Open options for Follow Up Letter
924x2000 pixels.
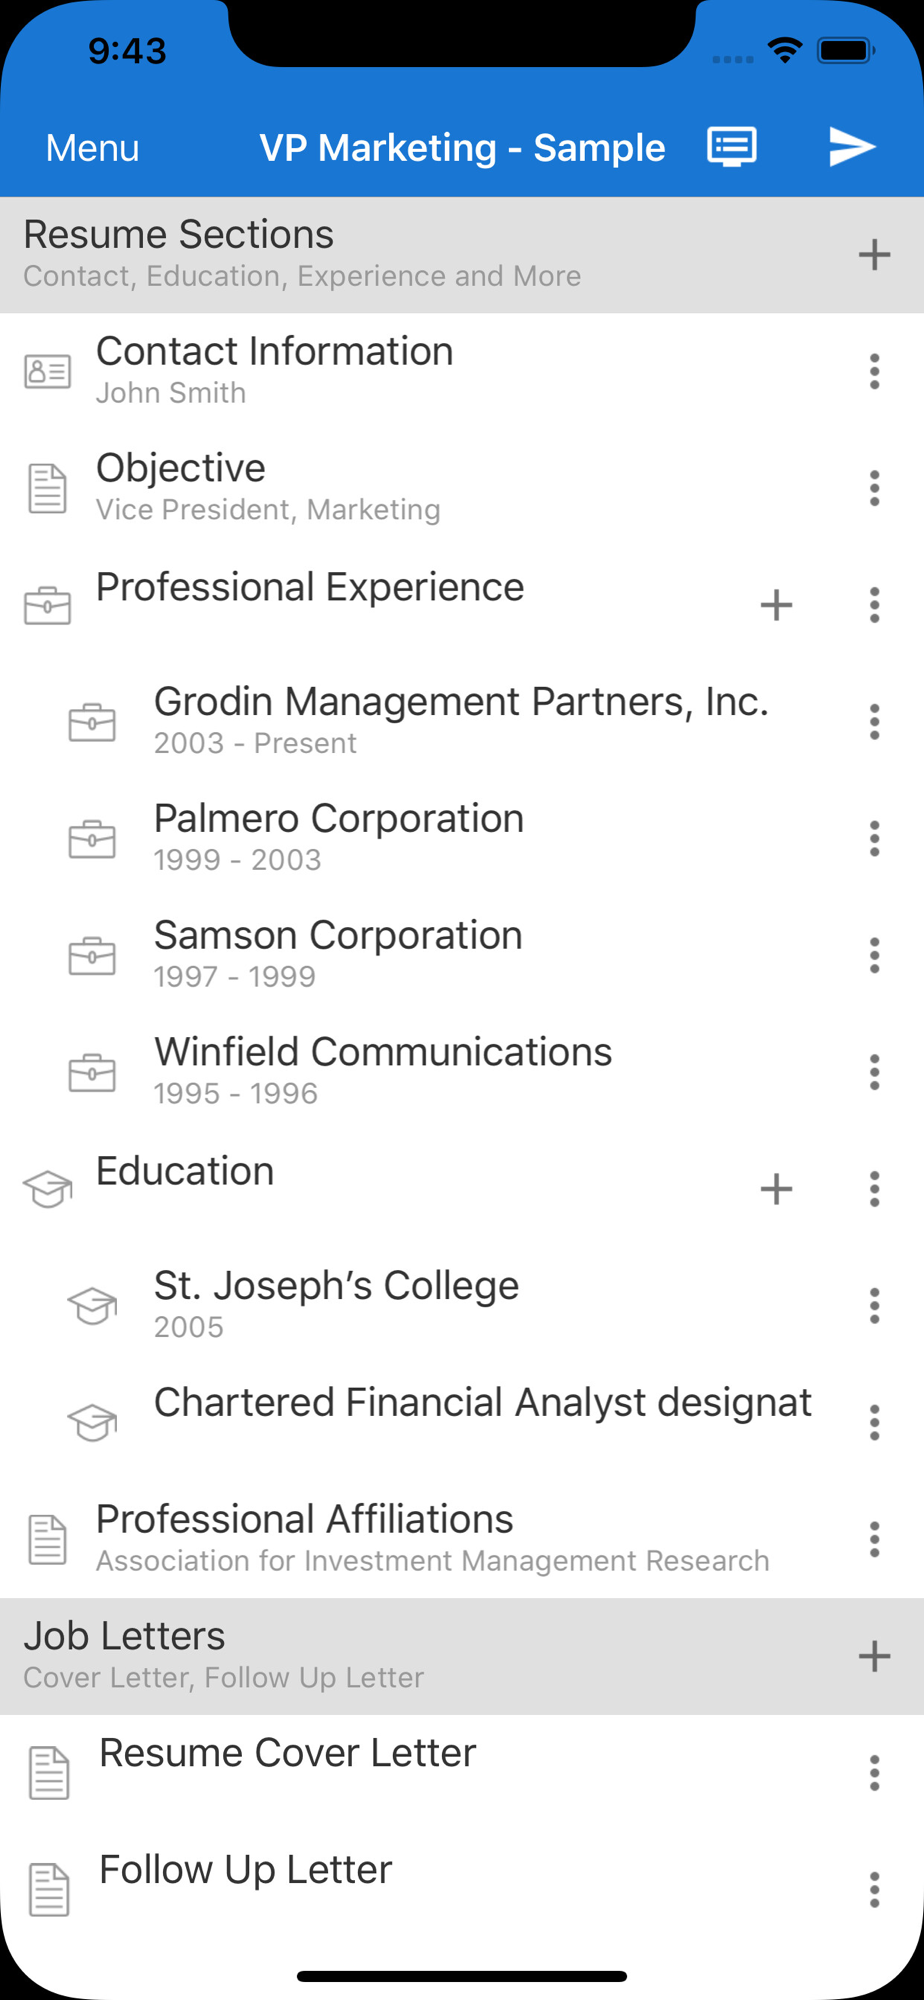(874, 1889)
